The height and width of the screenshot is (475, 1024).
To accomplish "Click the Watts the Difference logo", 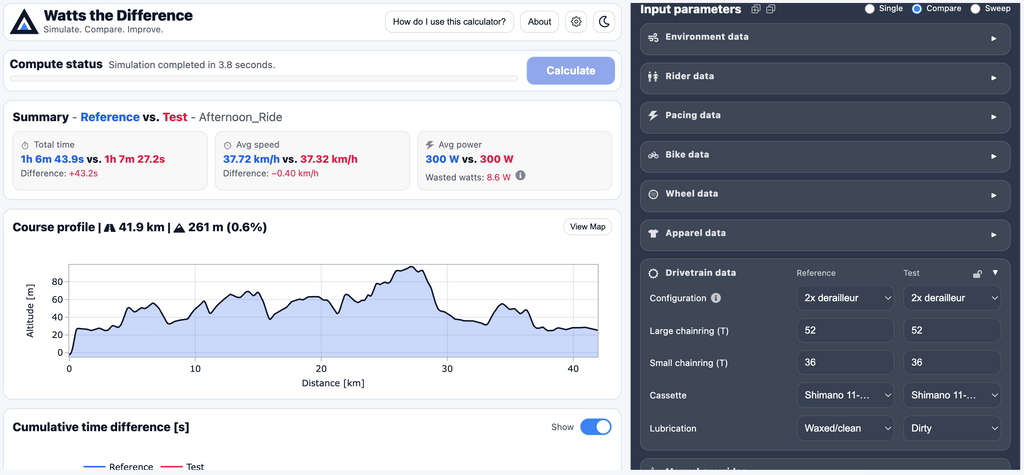I will click(26, 21).
